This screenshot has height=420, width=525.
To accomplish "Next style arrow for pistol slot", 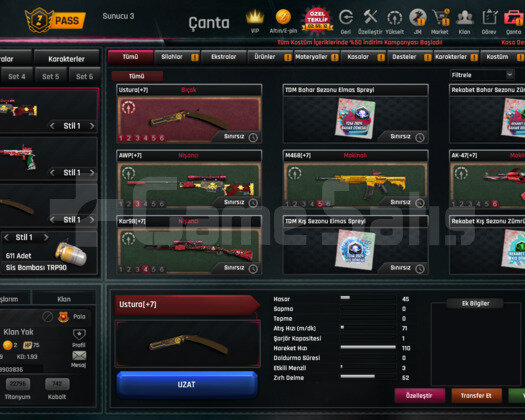I will [92, 172].
